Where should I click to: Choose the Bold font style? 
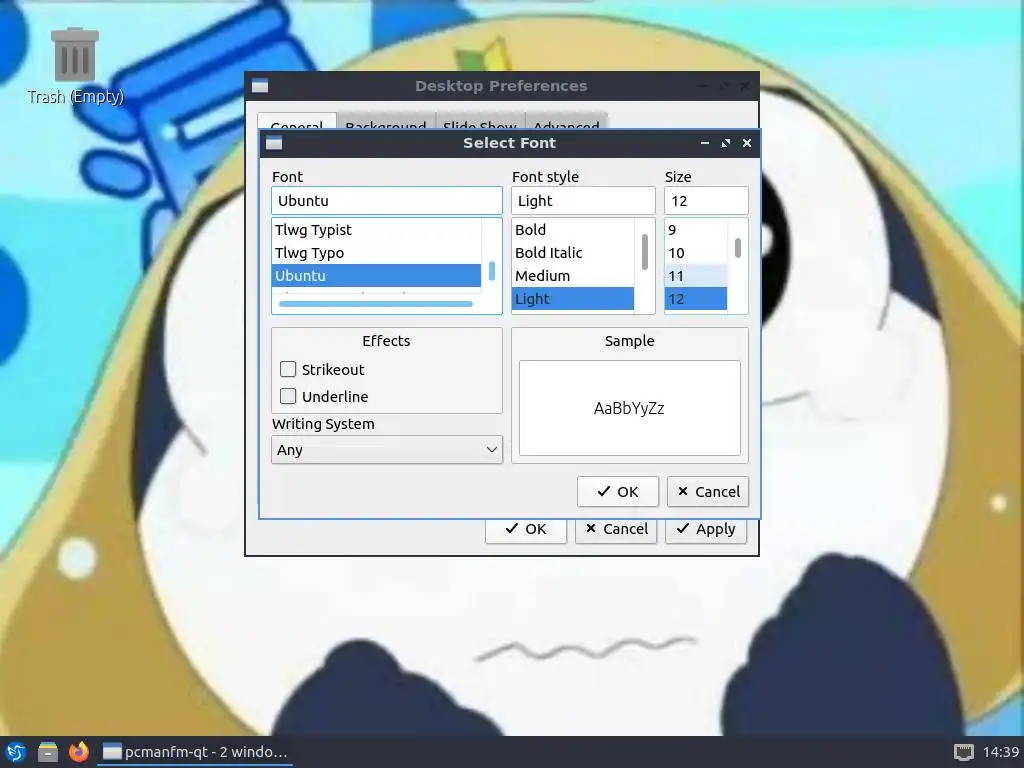(x=573, y=230)
